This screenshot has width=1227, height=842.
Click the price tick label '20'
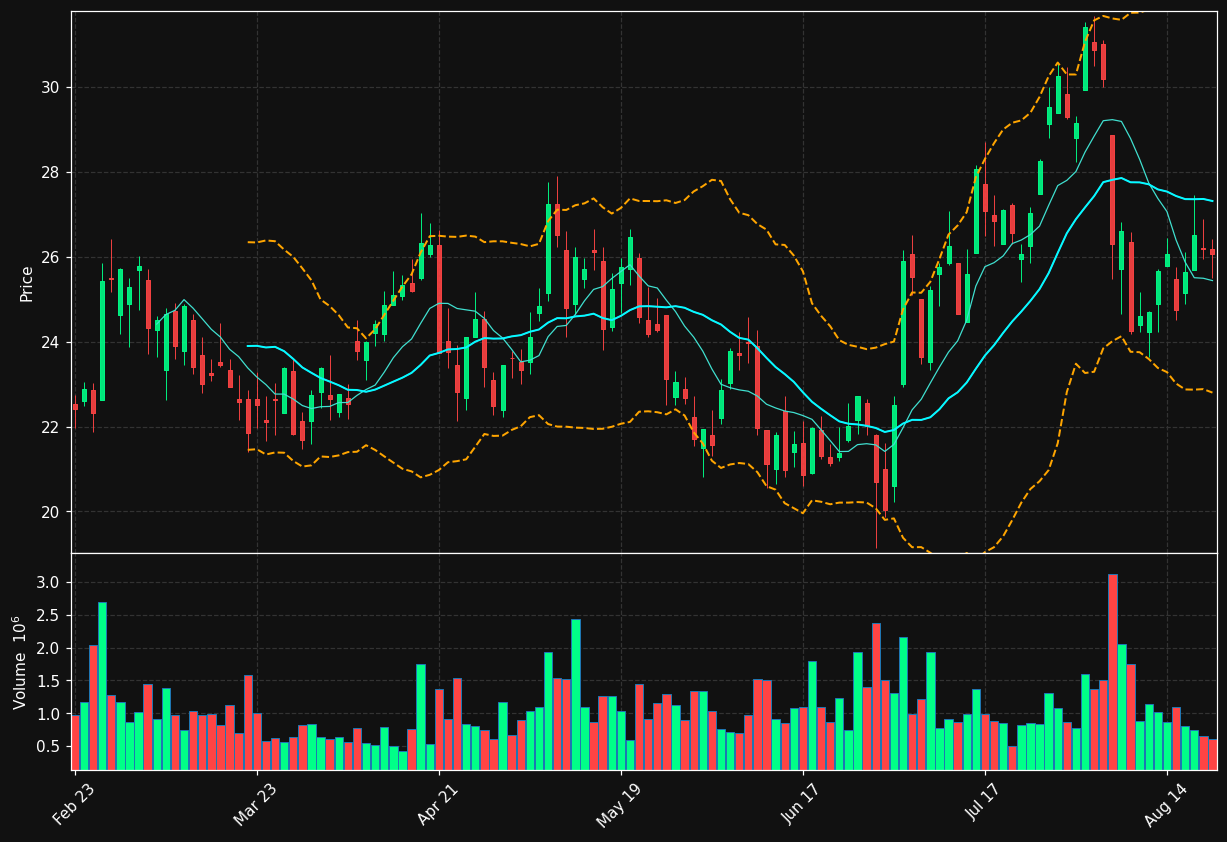pyautogui.click(x=51, y=512)
